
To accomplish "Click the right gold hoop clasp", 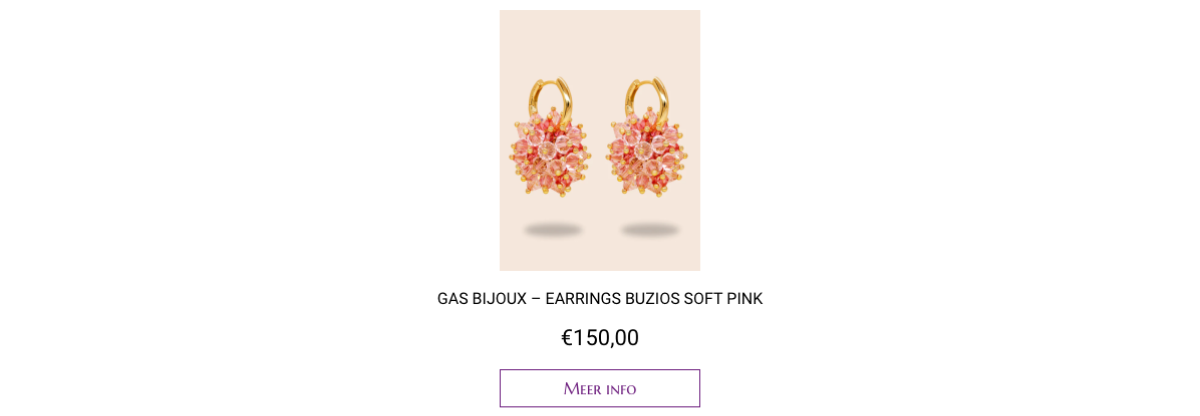I will (648, 102).
